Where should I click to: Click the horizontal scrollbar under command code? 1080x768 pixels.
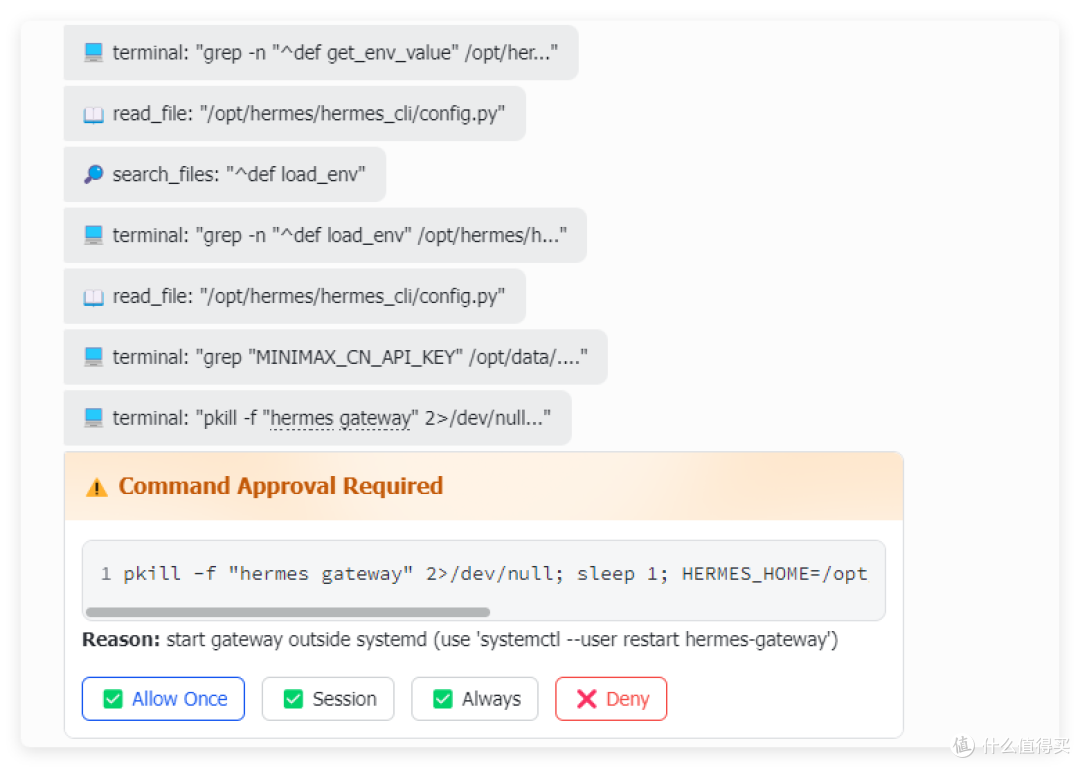pyautogui.click(x=288, y=612)
